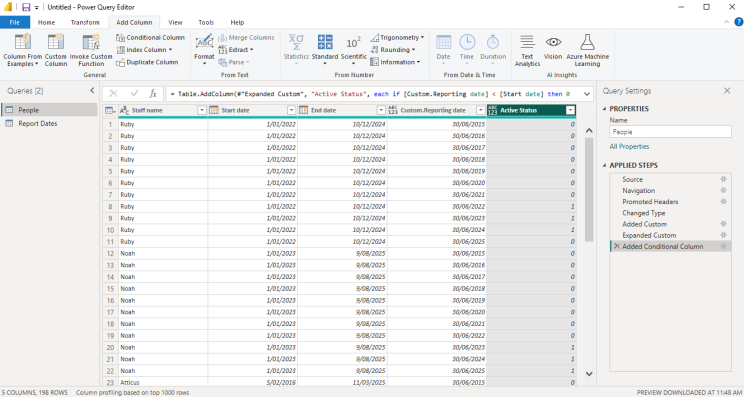Confirm the formula with the checkmark
Image resolution: width=744 pixels, height=397 pixels.
(134, 94)
